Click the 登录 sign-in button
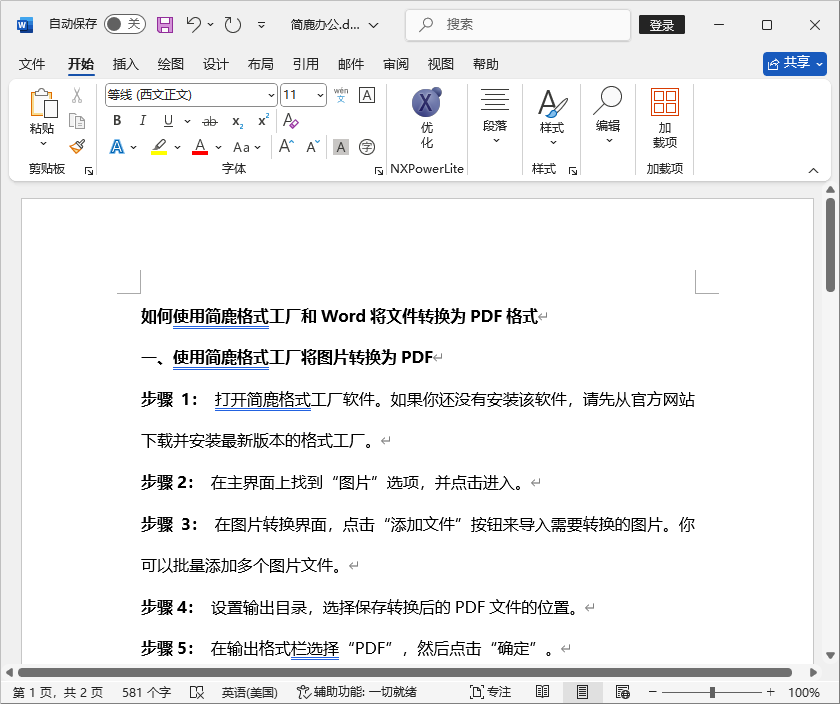 pyautogui.click(x=661, y=24)
